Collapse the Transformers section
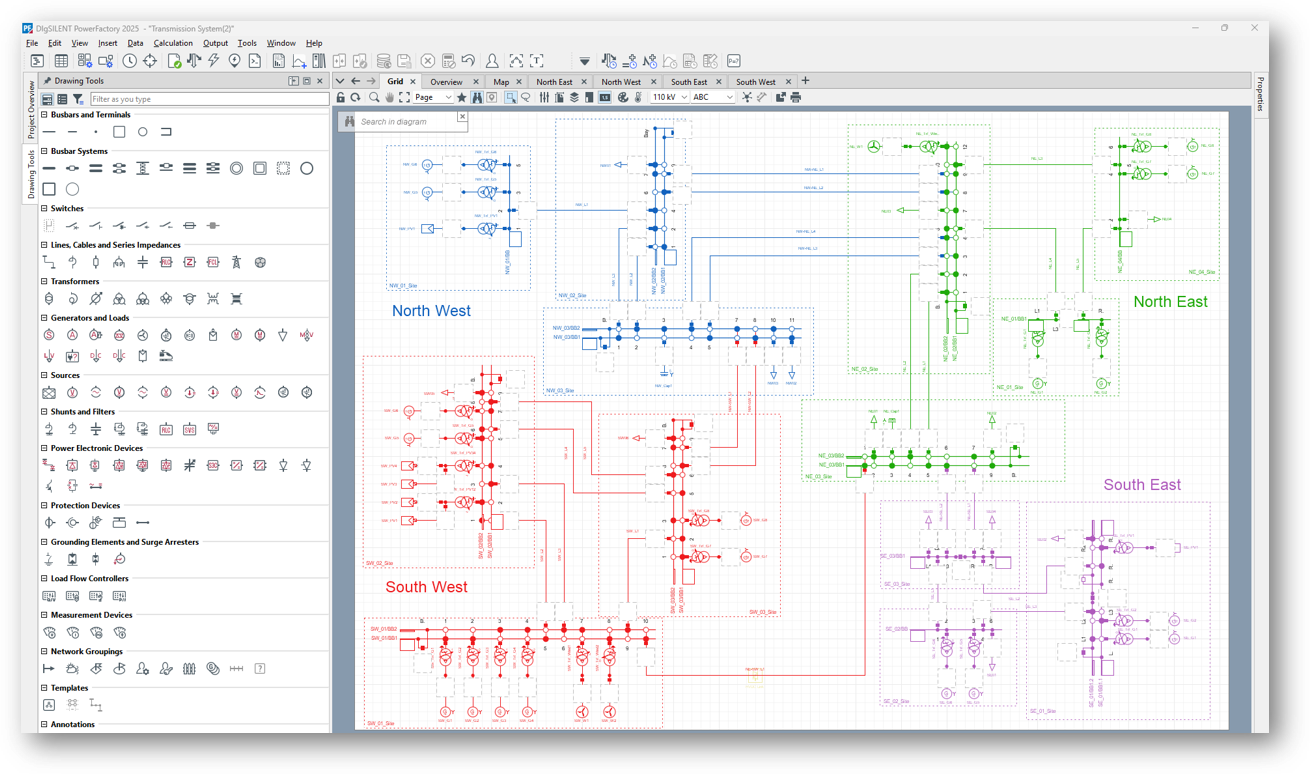This screenshot has width=1310, height=774. [44, 281]
